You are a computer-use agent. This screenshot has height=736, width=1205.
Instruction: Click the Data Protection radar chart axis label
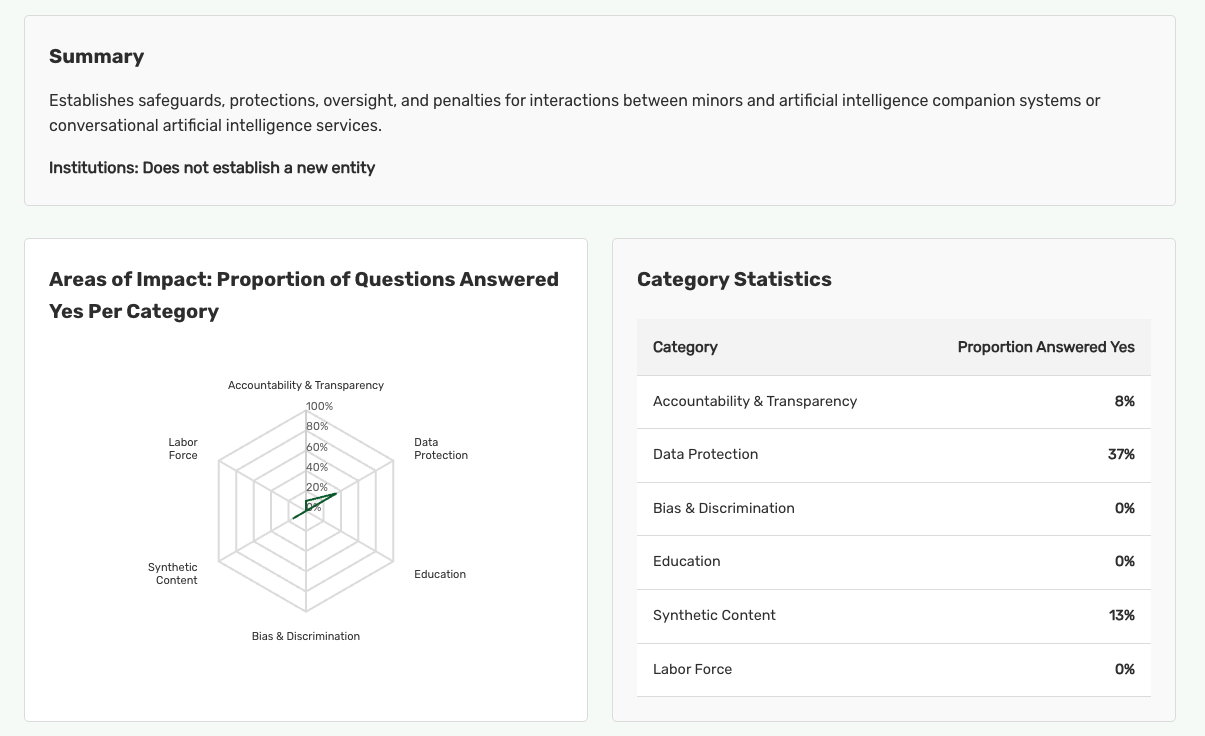(440, 449)
